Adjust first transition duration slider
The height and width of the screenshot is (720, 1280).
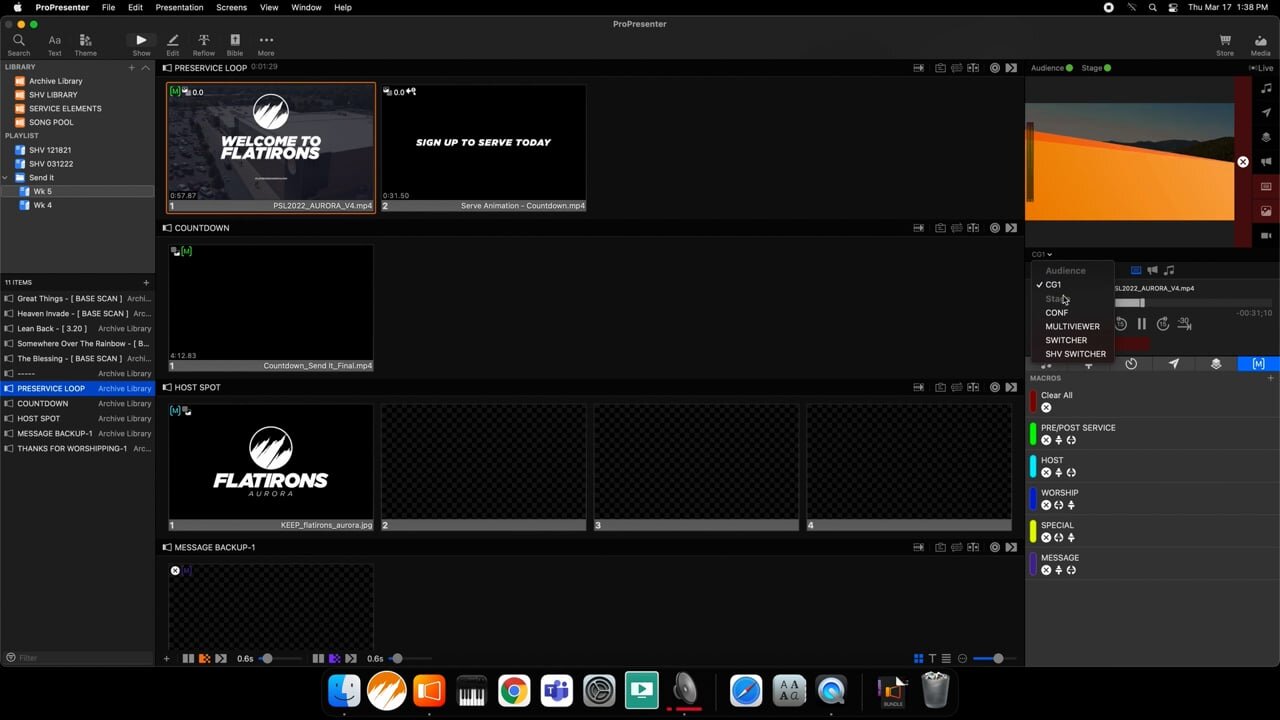pos(282,658)
